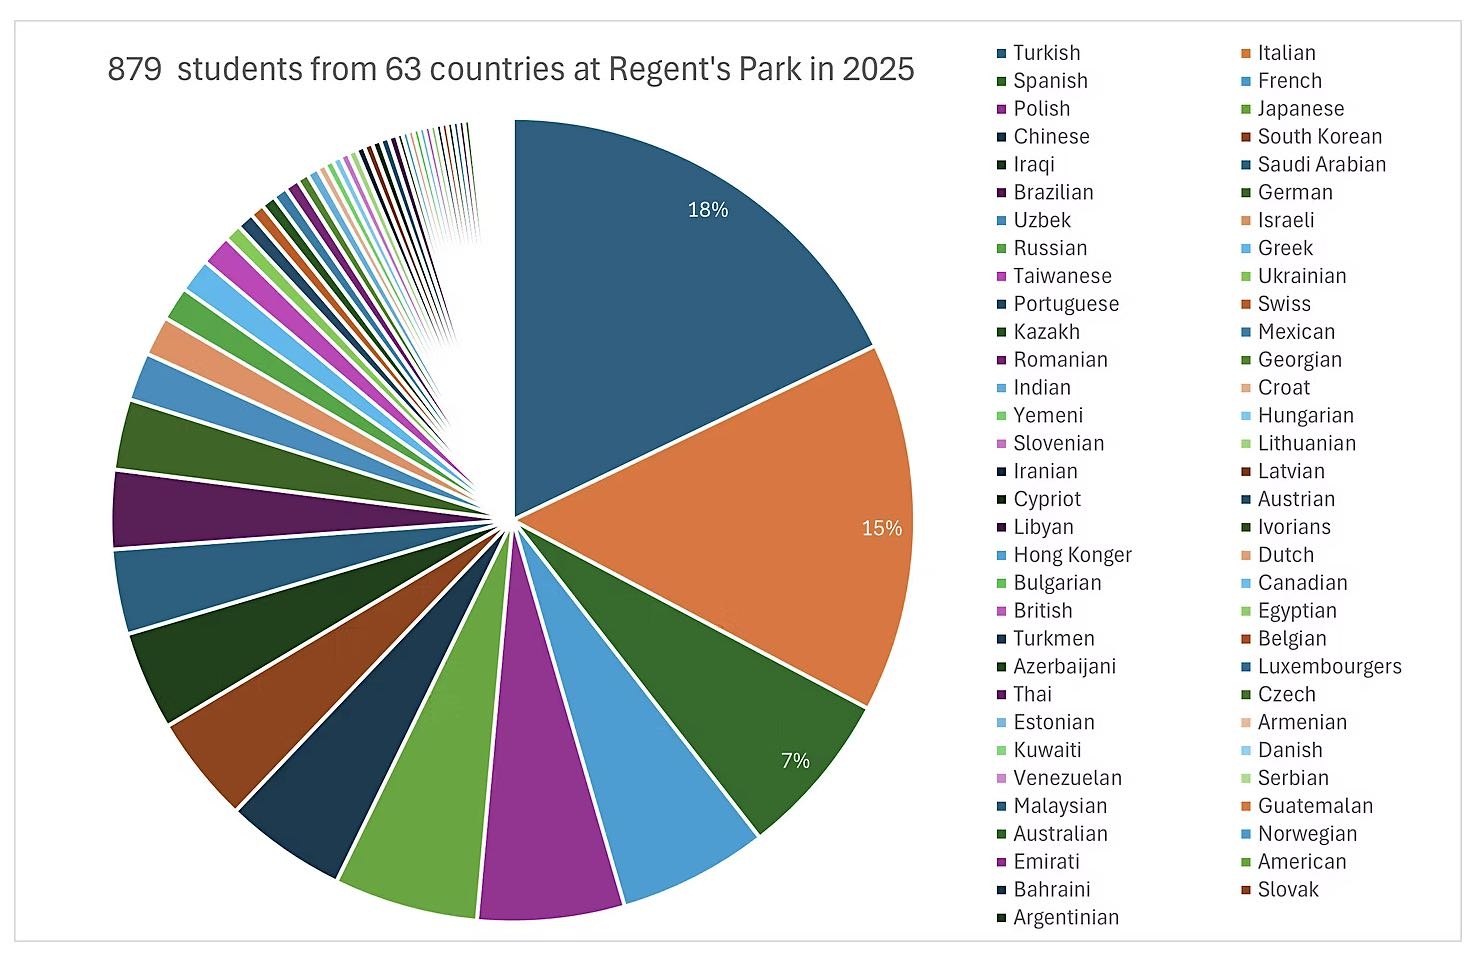Click the Hong Konger legend label
1480x954 pixels.
point(1072,555)
